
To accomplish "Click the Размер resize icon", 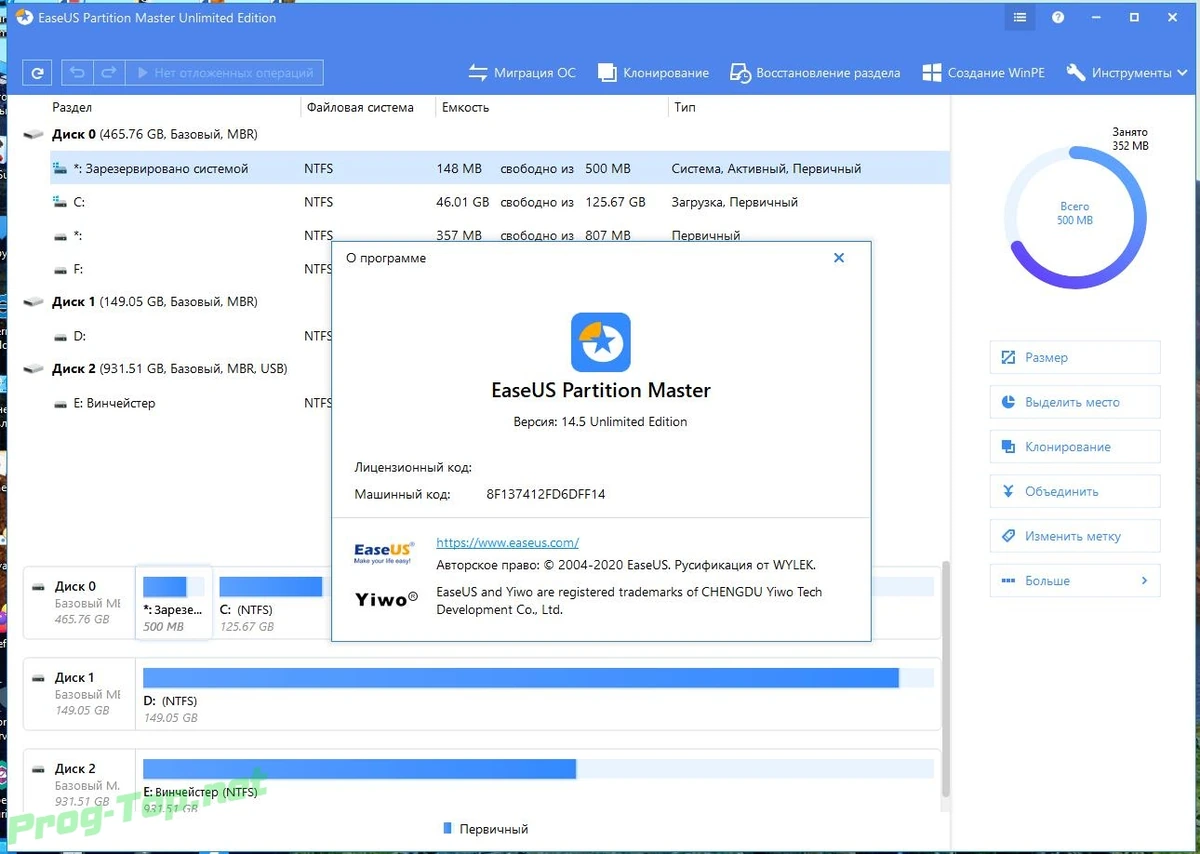I will pos(1007,357).
